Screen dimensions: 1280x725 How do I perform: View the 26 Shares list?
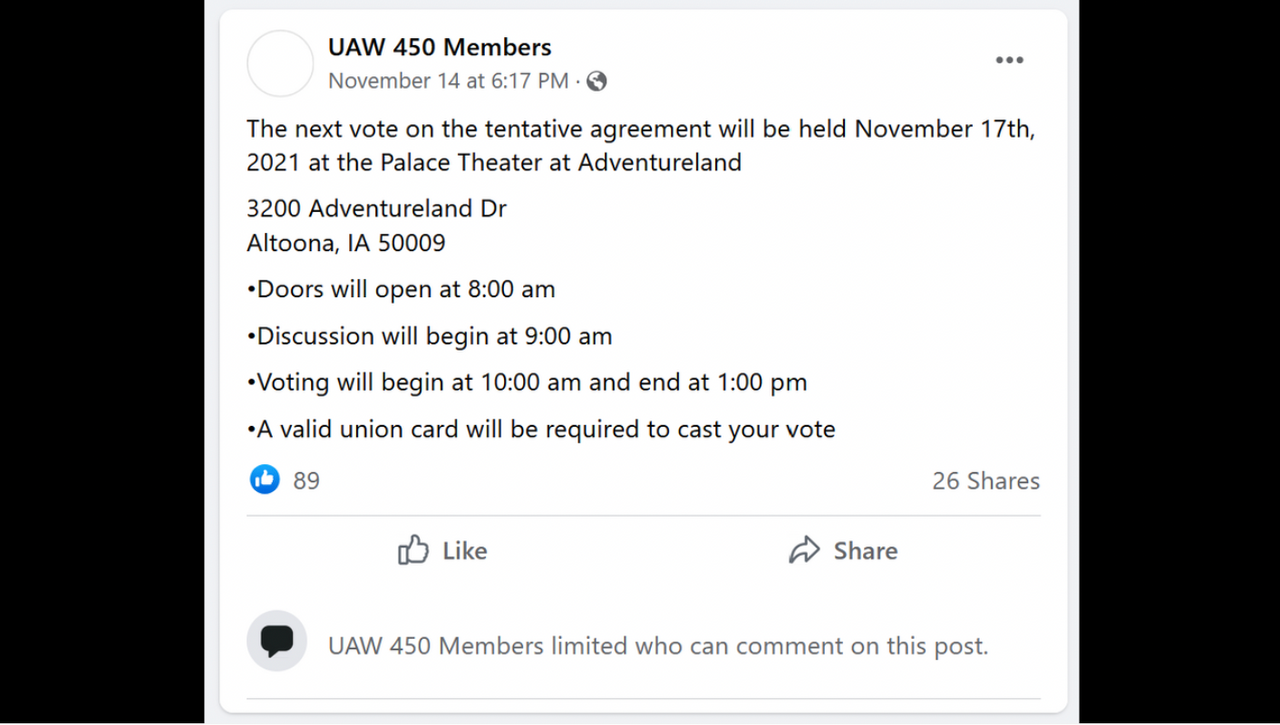(x=985, y=481)
